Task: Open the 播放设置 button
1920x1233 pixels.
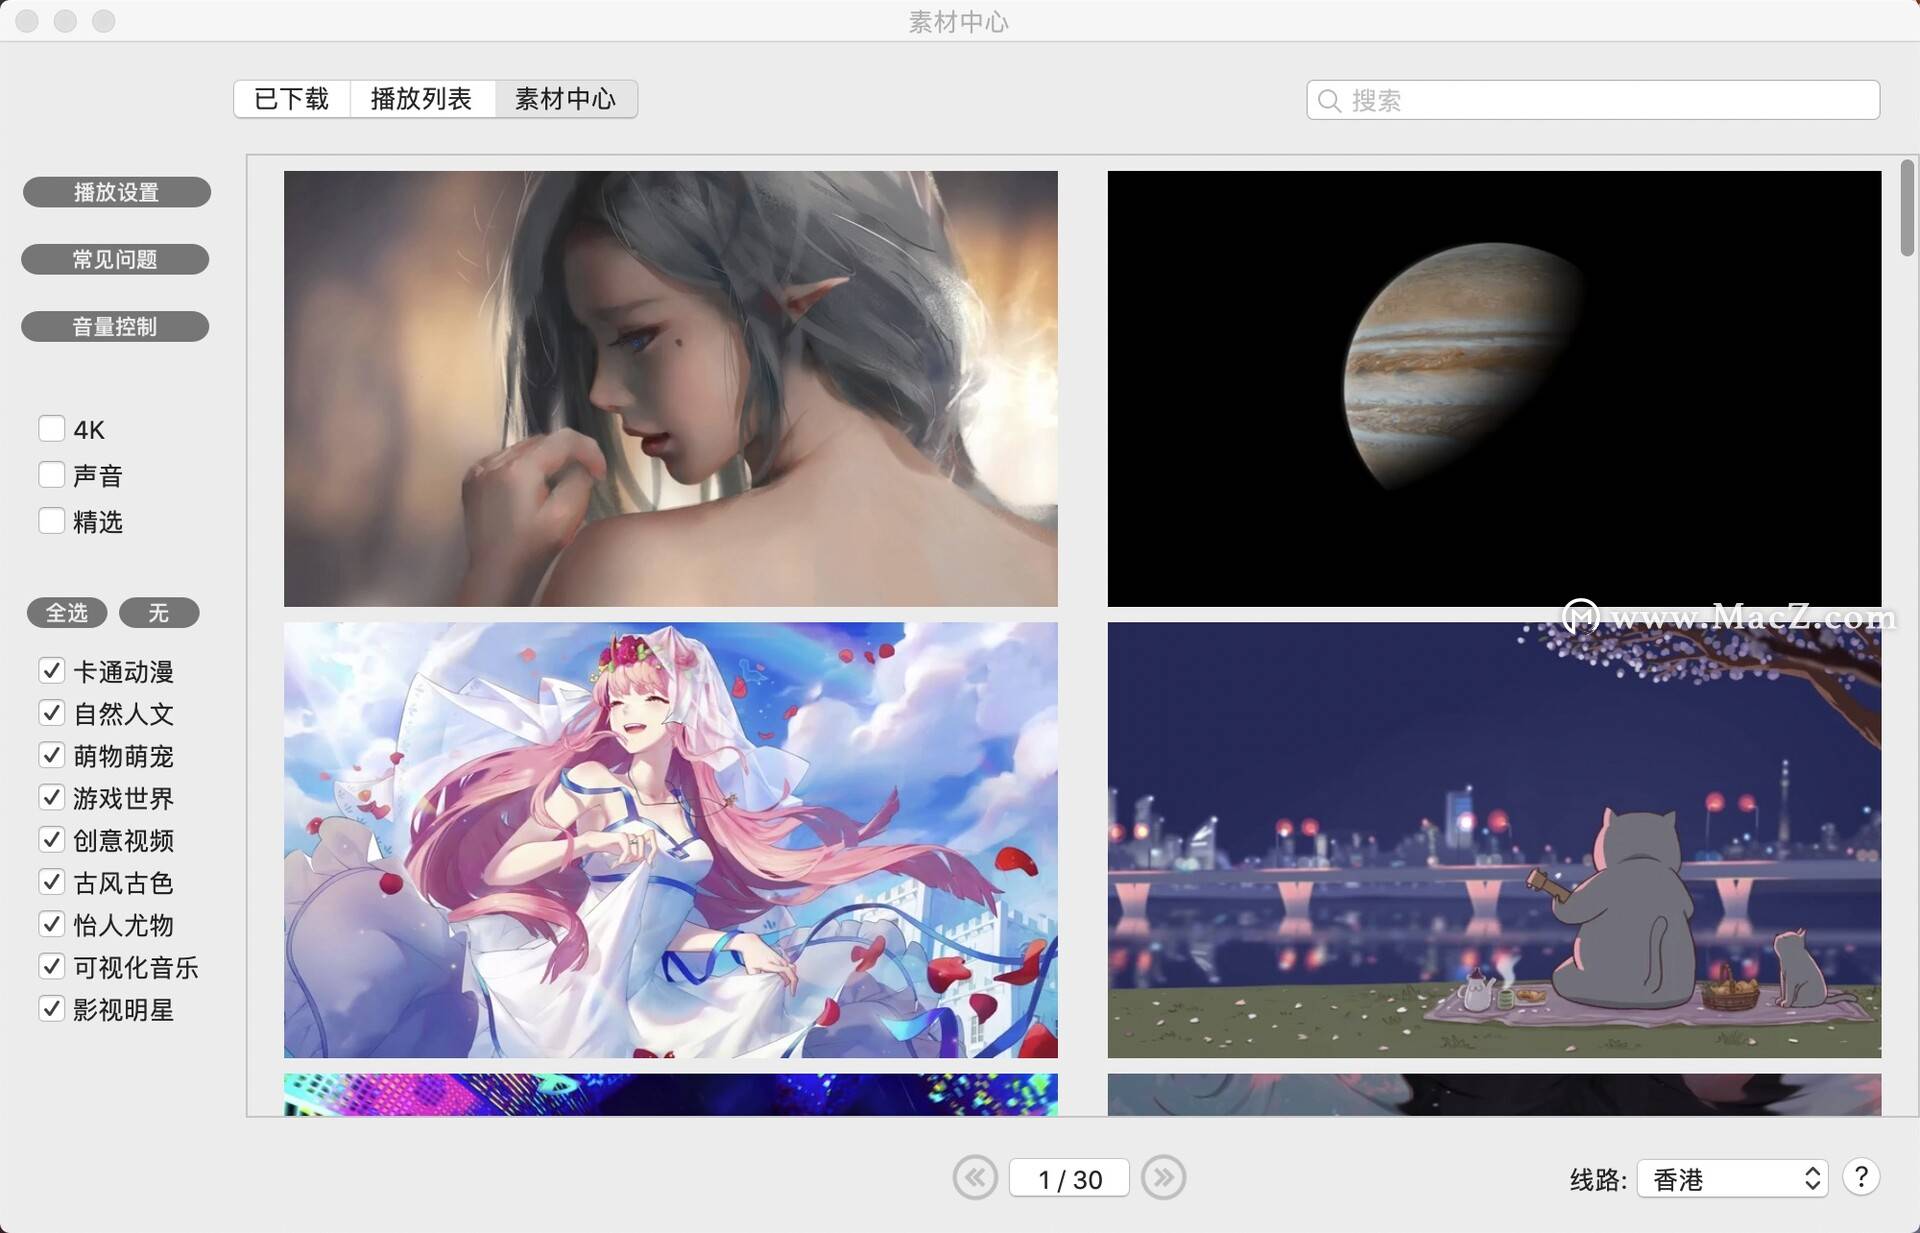Action: pos(116,192)
